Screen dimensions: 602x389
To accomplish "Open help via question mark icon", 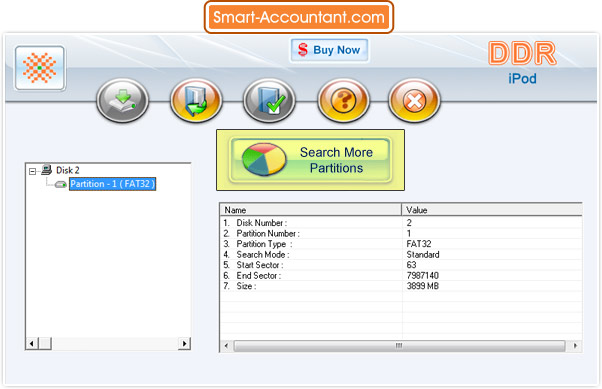I will click(343, 101).
